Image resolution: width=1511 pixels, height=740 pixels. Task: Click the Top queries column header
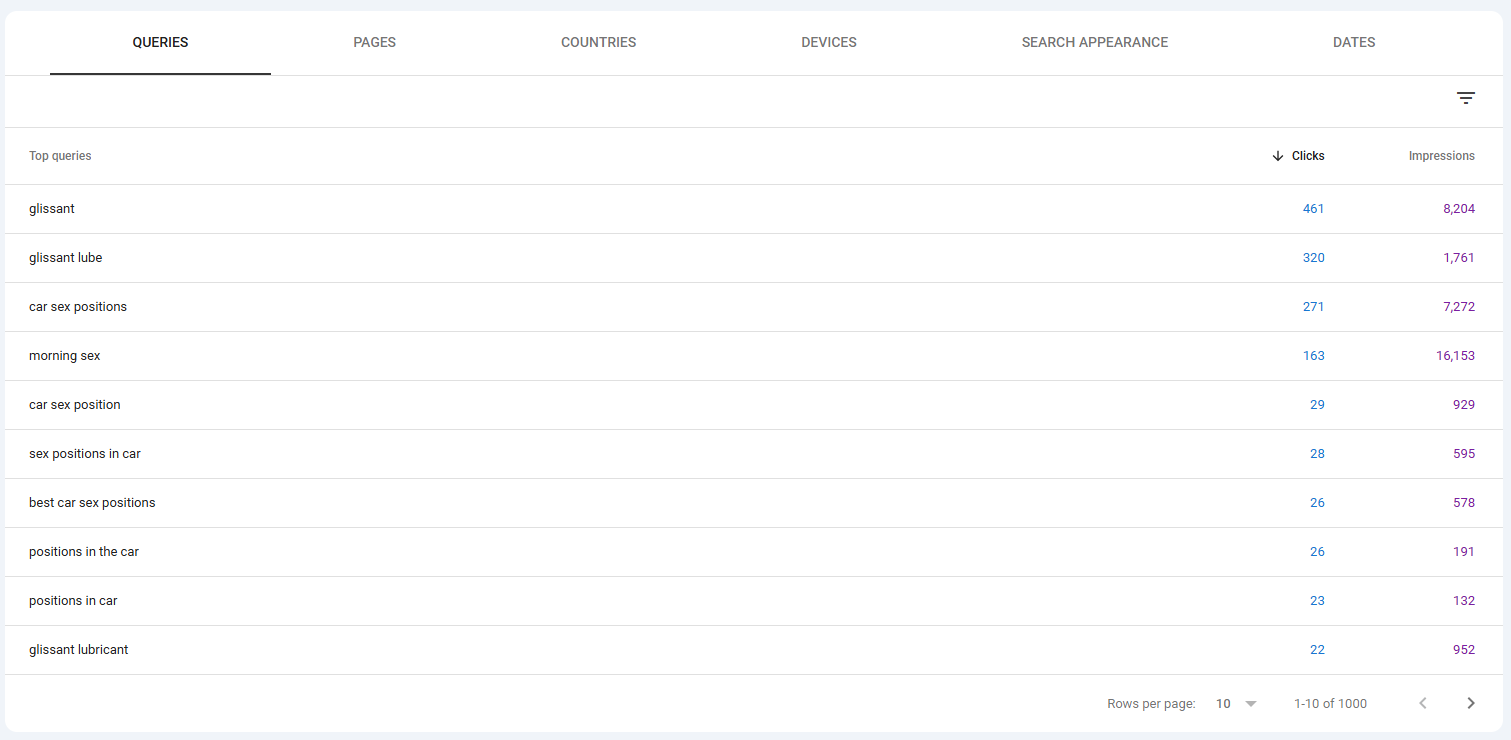click(60, 156)
